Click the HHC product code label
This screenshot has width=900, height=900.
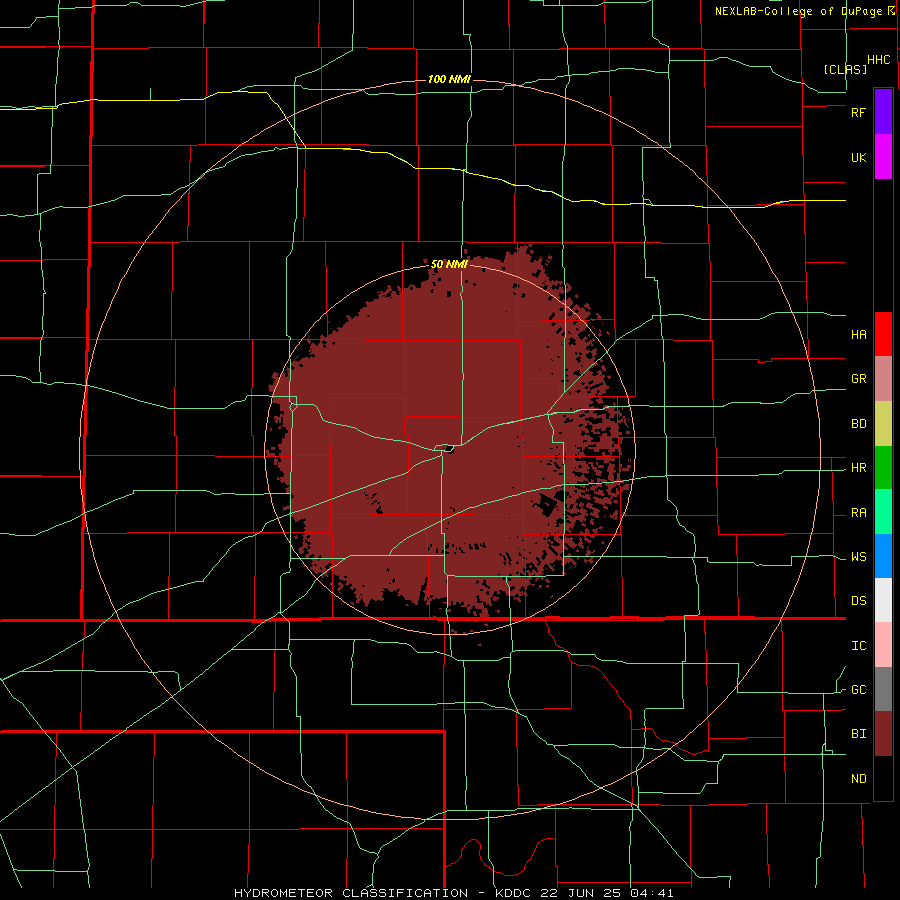coord(878,60)
